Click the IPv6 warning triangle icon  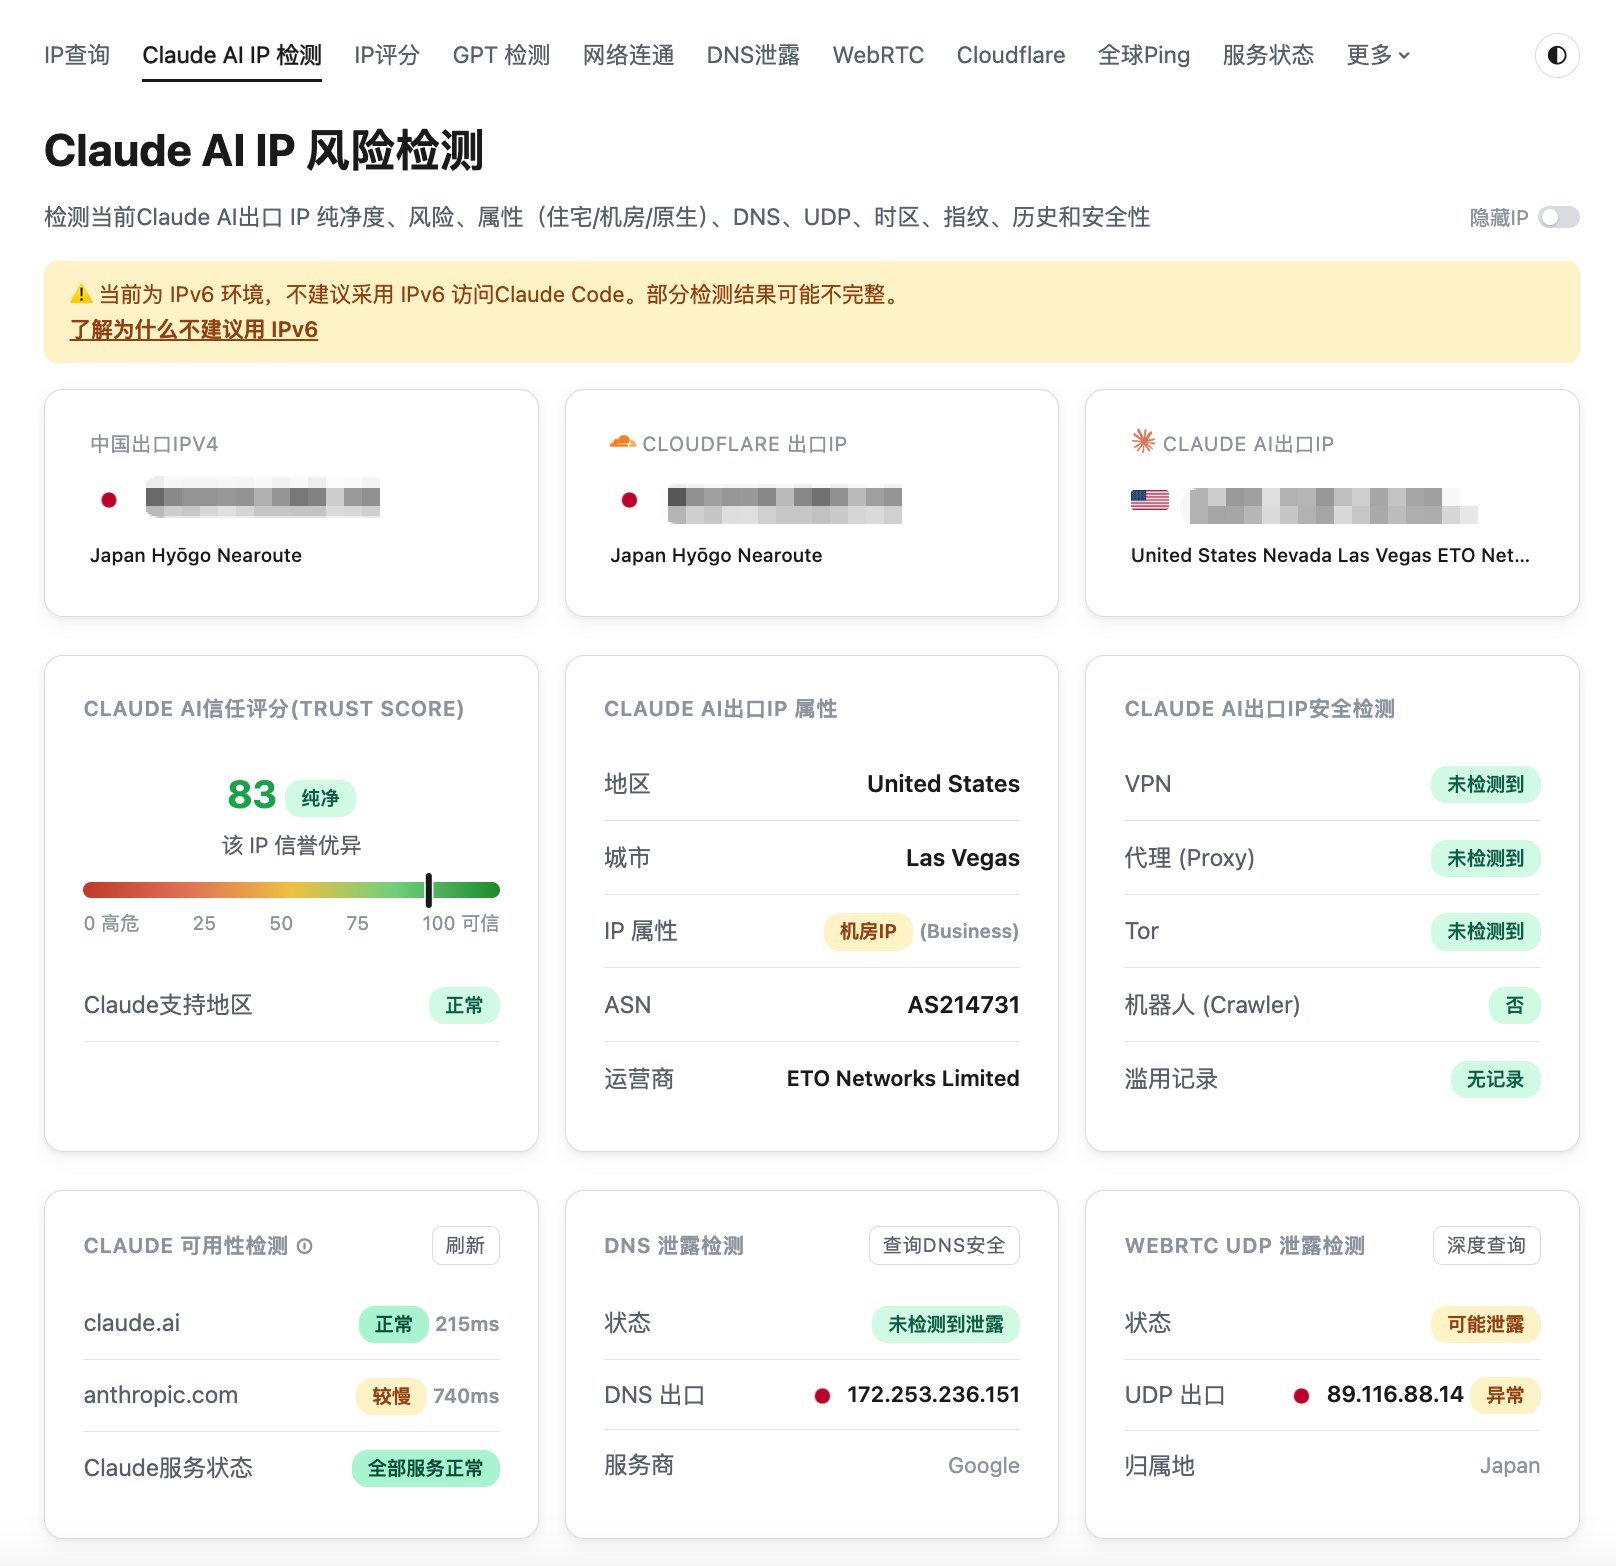[x=81, y=294]
